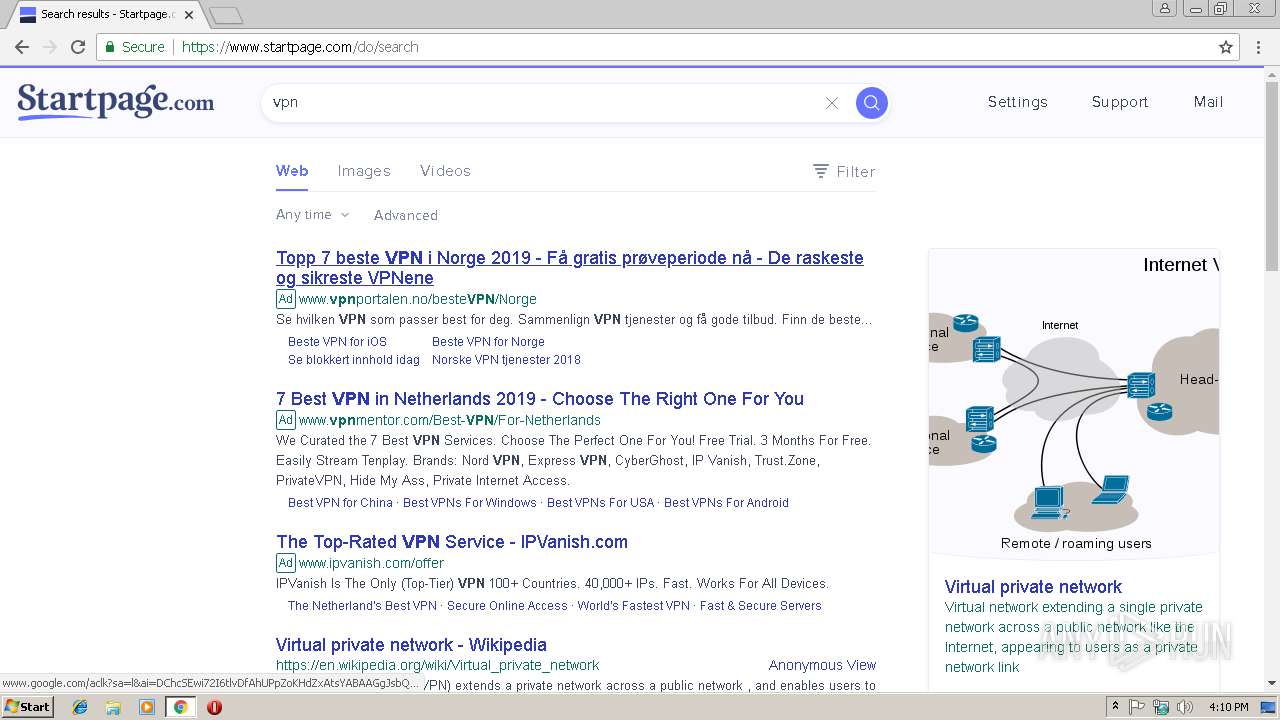Screen dimensions: 1280x720
Task: Open the volume speaker tray icon
Action: coord(1184,707)
